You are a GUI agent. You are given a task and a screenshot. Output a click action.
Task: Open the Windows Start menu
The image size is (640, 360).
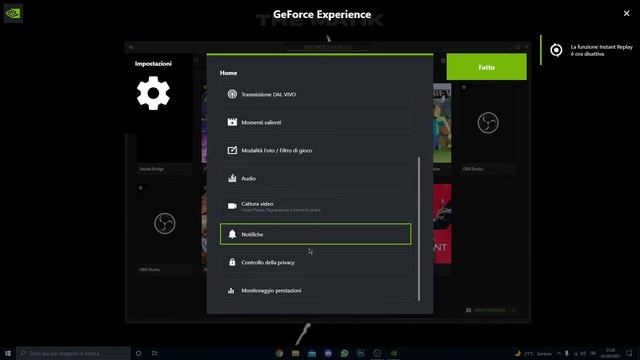point(8,353)
